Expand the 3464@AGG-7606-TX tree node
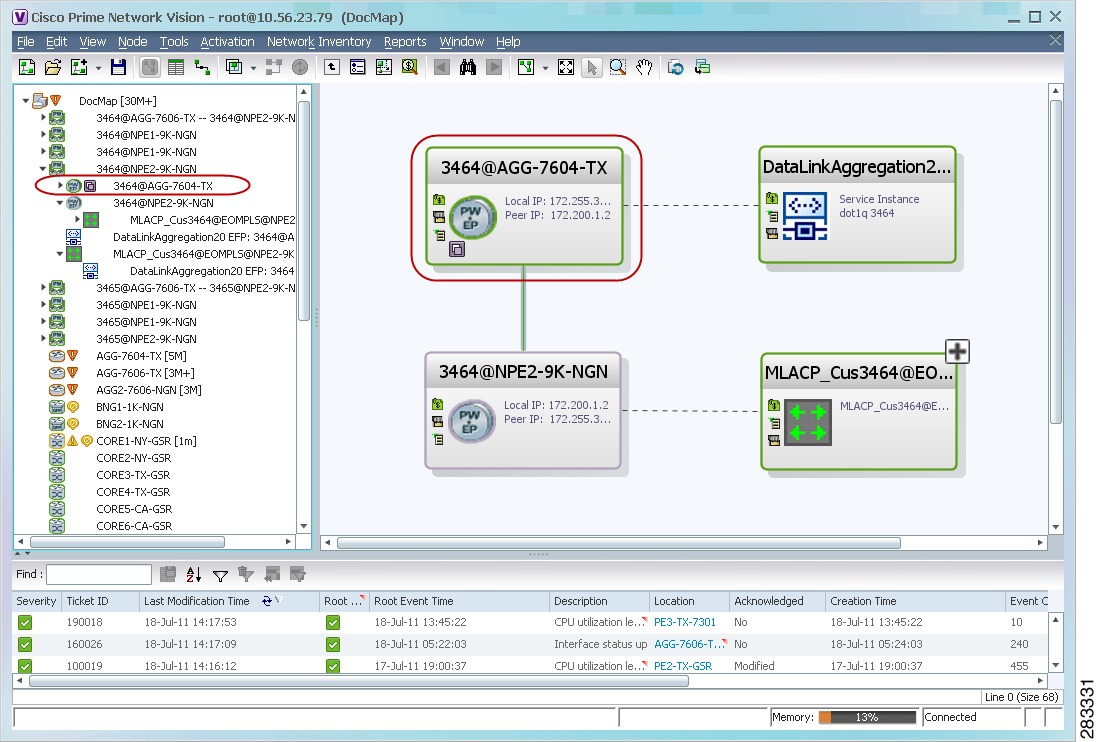The image size is (1098, 742). click(43, 118)
